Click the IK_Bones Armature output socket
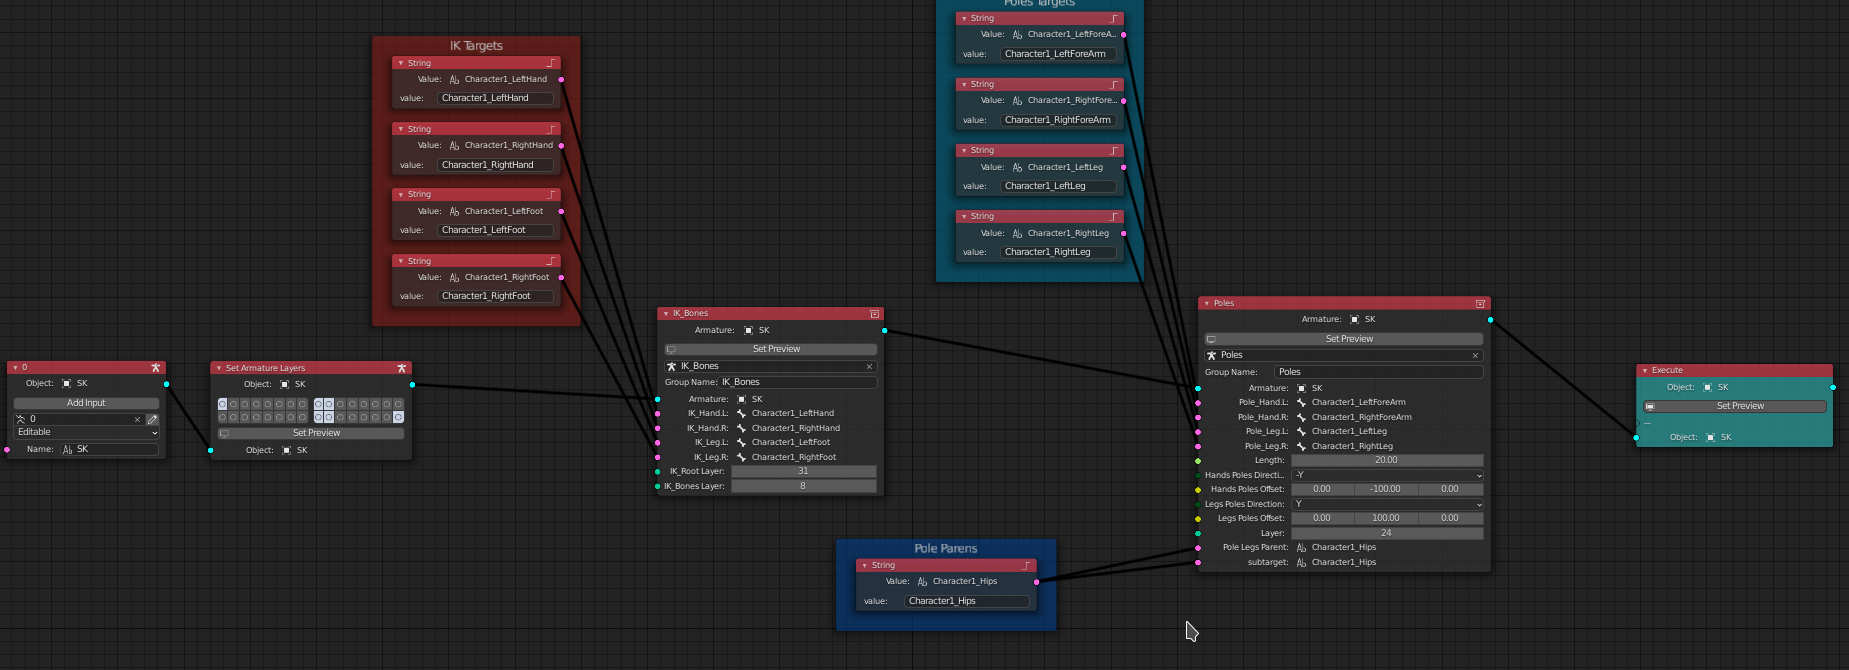This screenshot has width=1849, height=670. 885,330
